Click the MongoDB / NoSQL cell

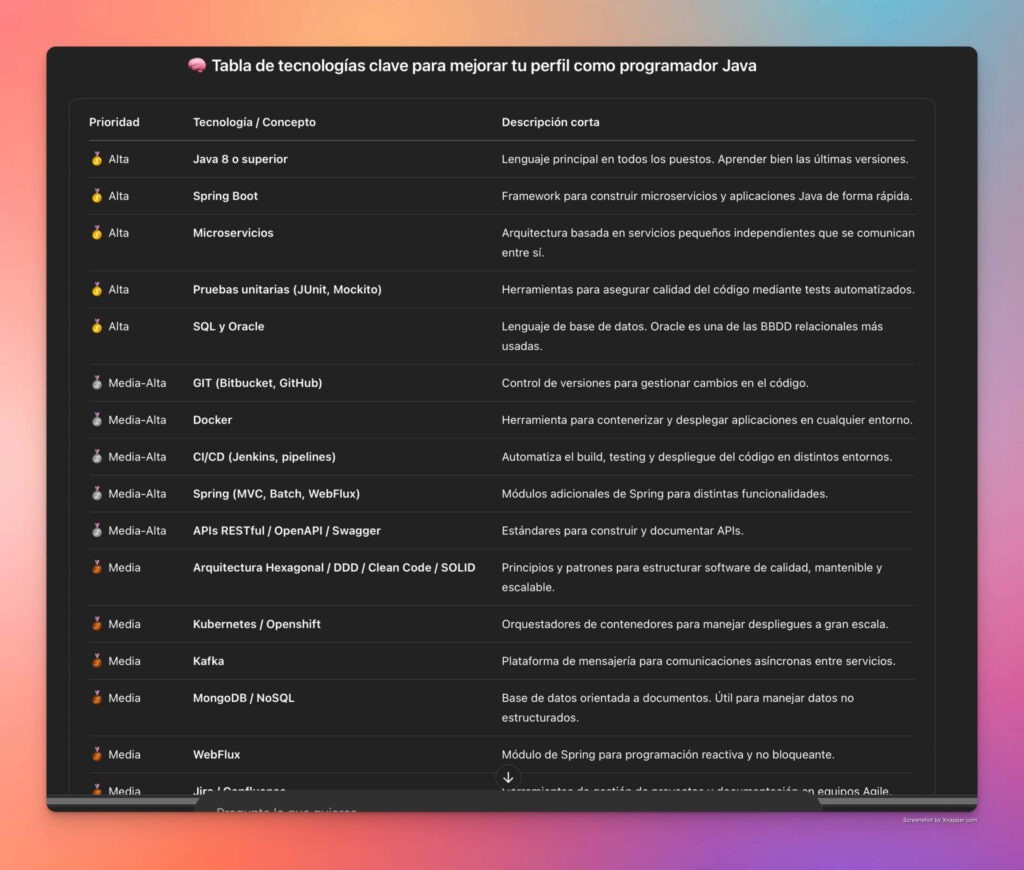click(x=244, y=698)
